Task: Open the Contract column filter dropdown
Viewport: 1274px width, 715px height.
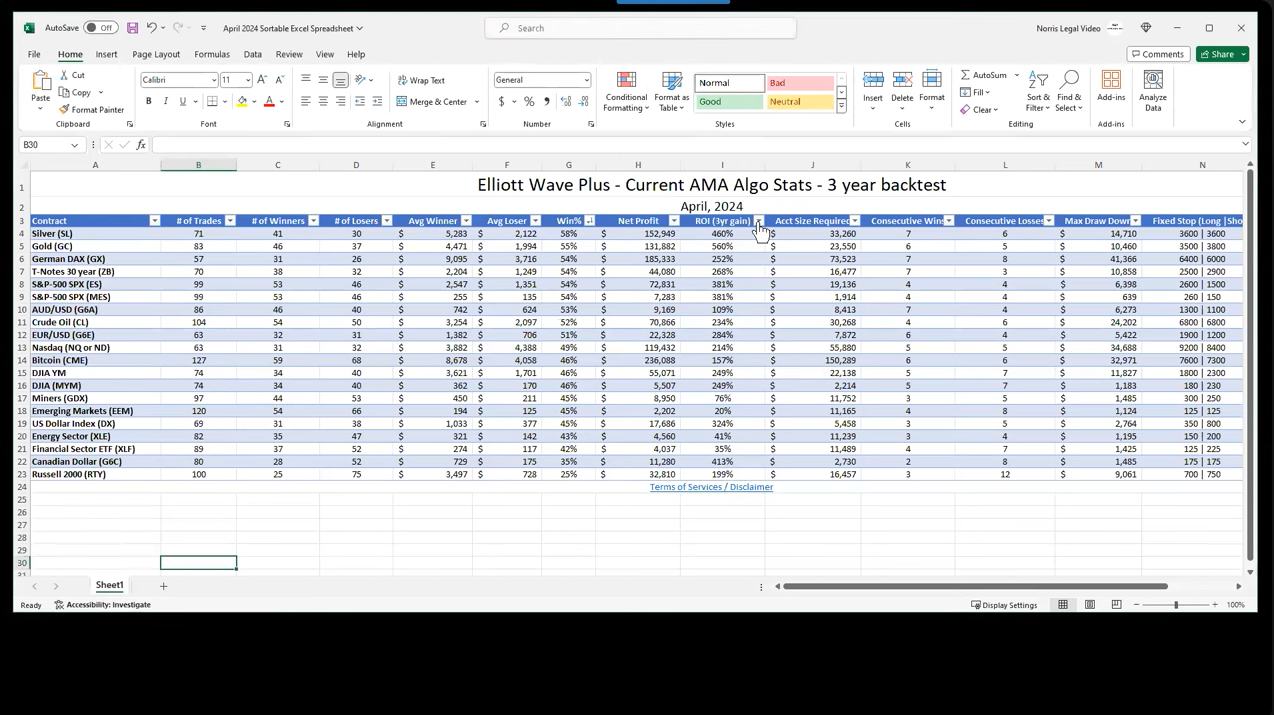Action: pos(154,221)
